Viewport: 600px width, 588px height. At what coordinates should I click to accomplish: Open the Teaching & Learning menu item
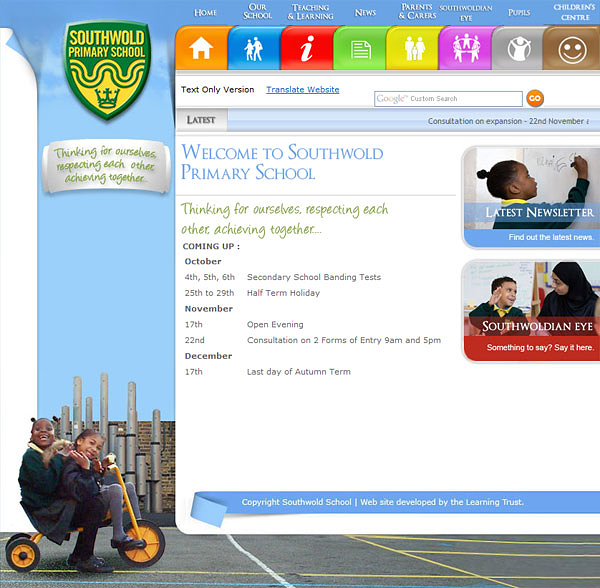[310, 12]
